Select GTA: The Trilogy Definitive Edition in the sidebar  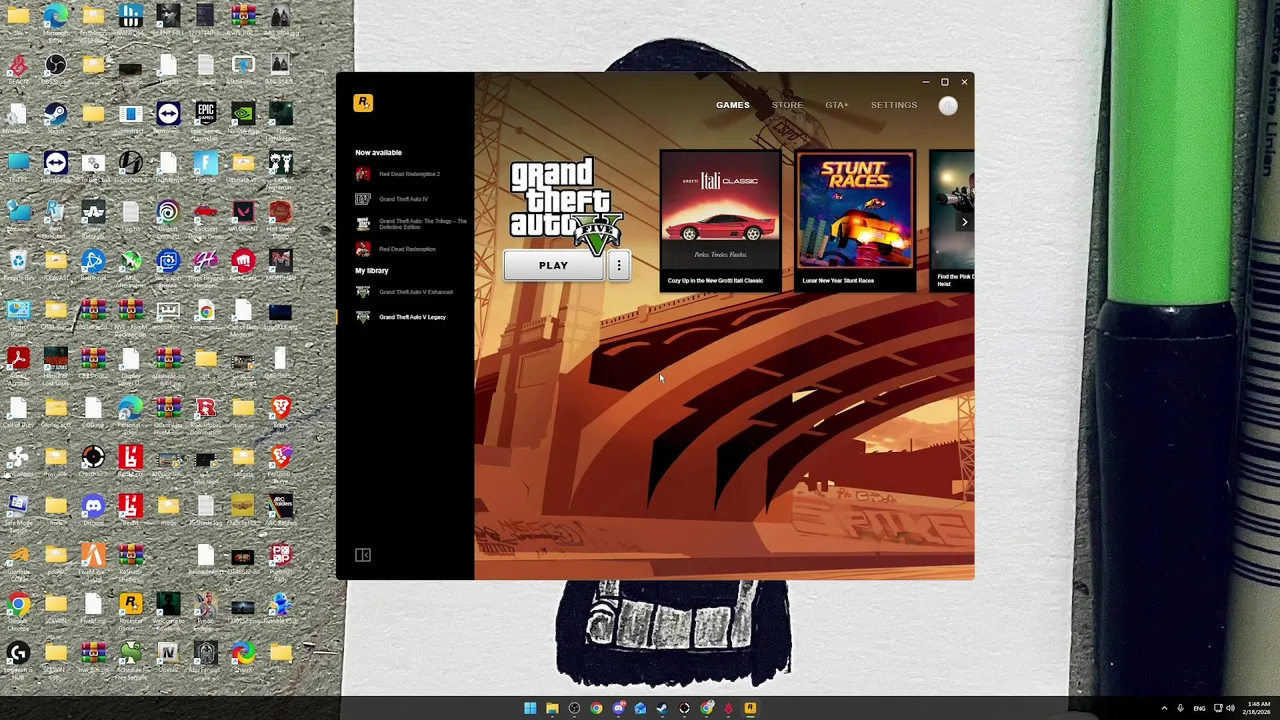[x=410, y=224]
